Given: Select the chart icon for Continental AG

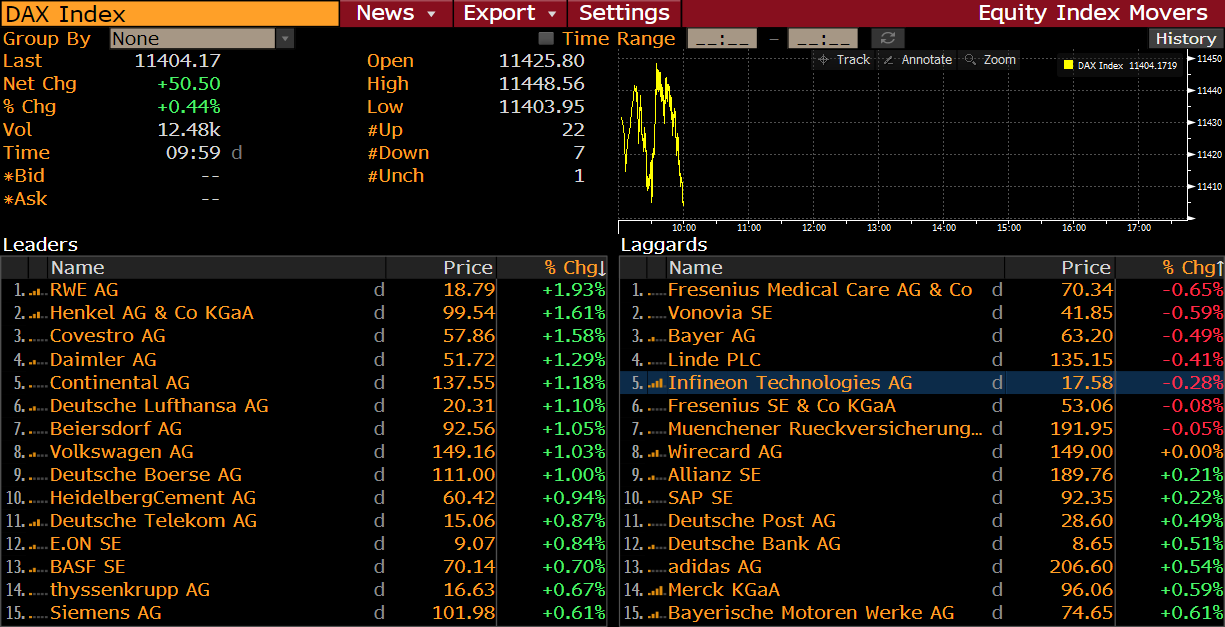Looking at the screenshot, I should coord(37,382).
